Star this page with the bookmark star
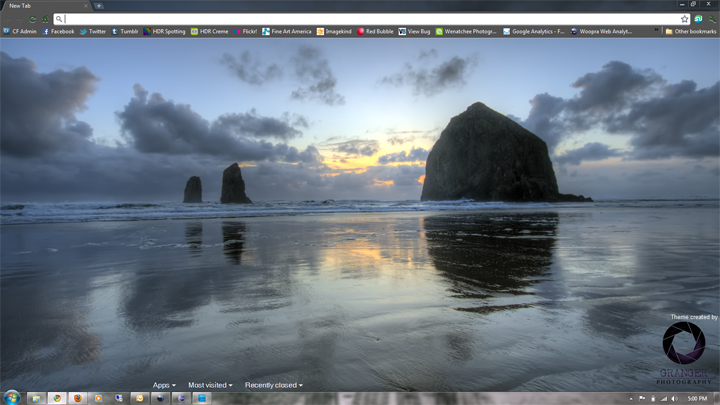The height and width of the screenshot is (405, 720). coord(685,19)
